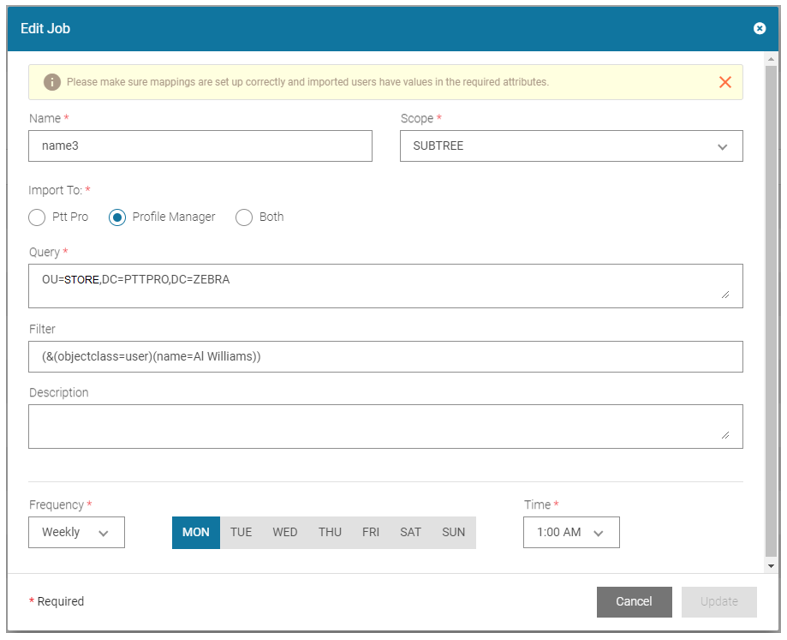This screenshot has width=787, height=640.
Task: Click the info icon in warning banner
Action: point(52,82)
